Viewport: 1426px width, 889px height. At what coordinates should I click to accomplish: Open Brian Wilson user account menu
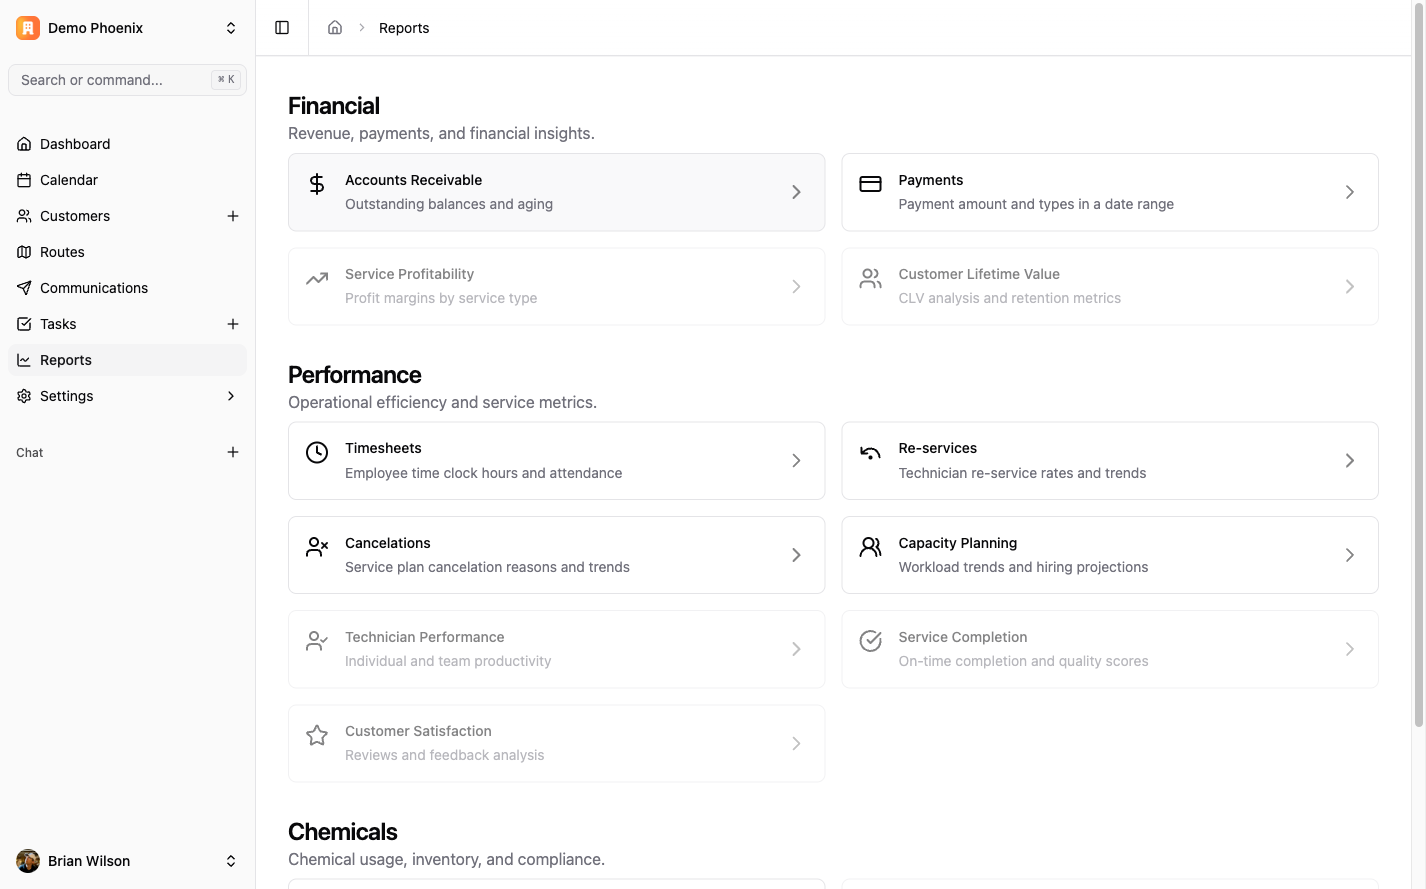127,861
